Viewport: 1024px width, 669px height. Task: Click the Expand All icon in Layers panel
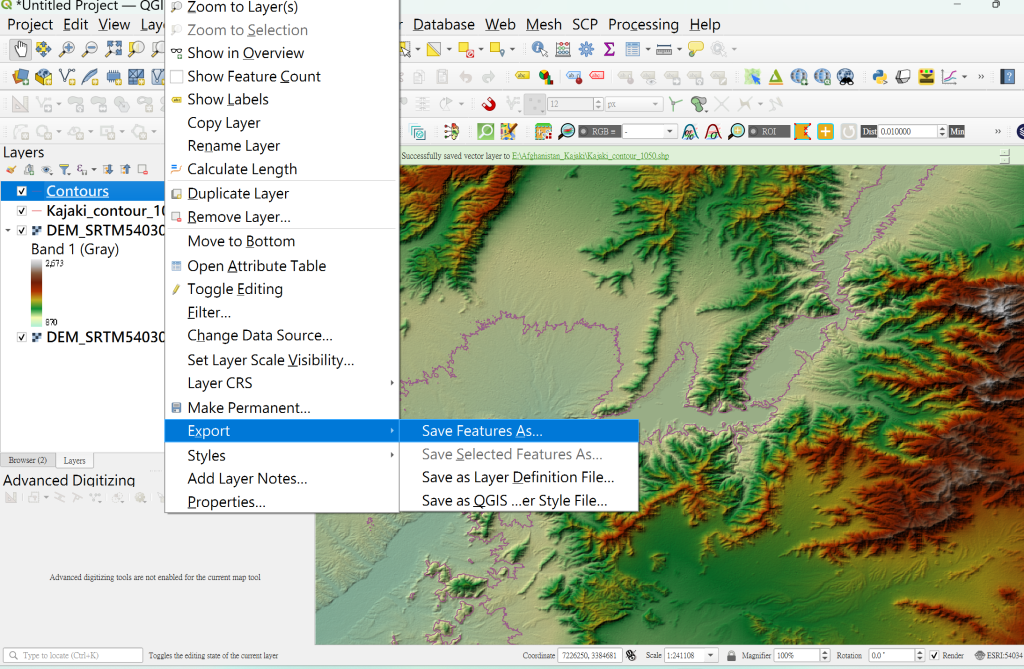pos(108,170)
